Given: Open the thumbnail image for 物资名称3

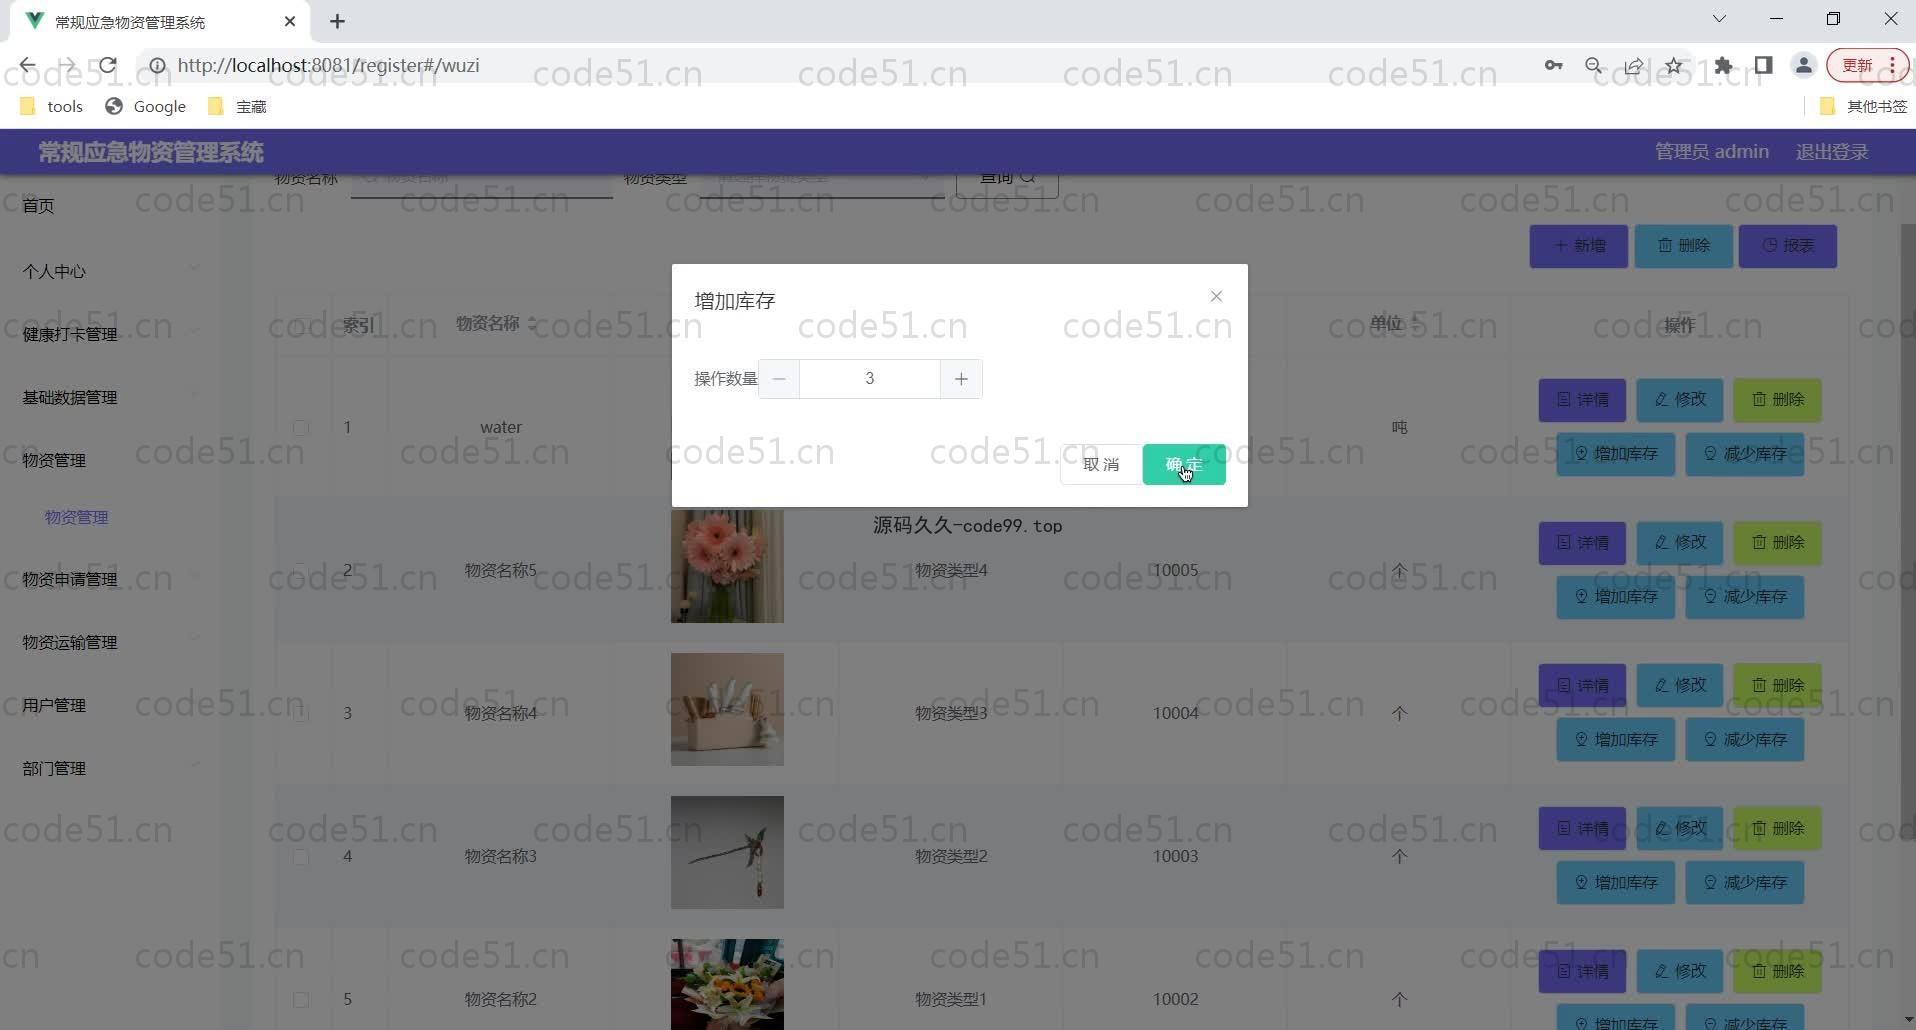Looking at the screenshot, I should click(x=727, y=852).
